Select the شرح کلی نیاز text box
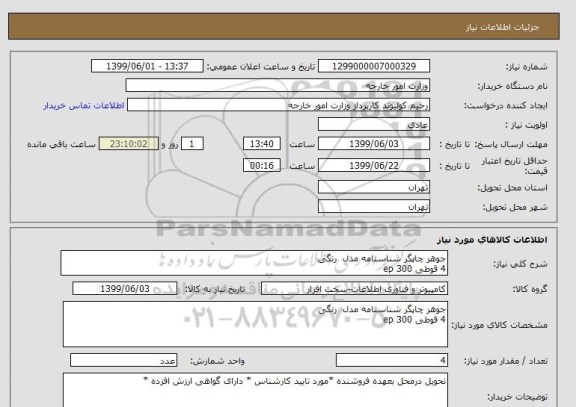 click(254, 263)
